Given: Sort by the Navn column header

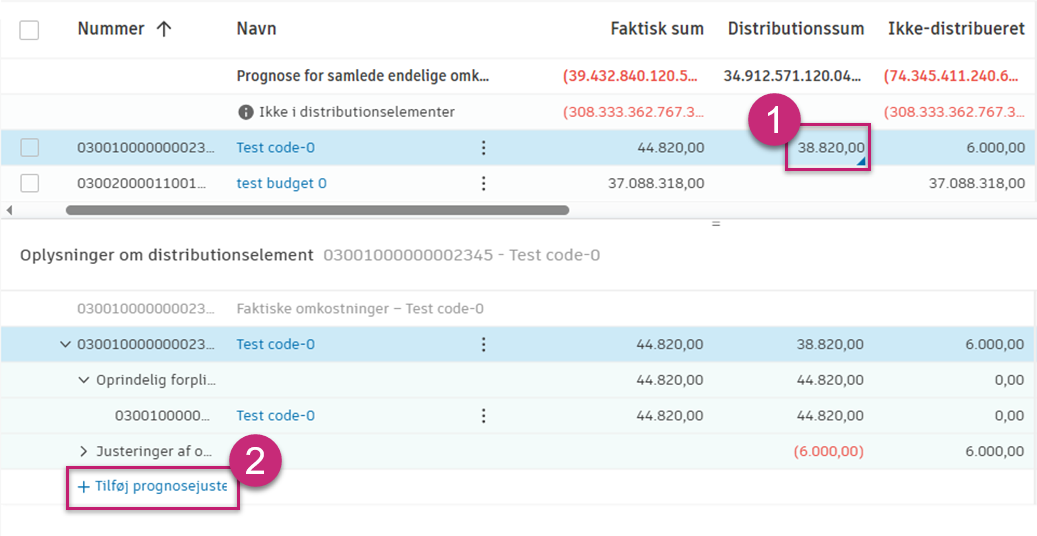Looking at the screenshot, I should pyautogui.click(x=256, y=29).
